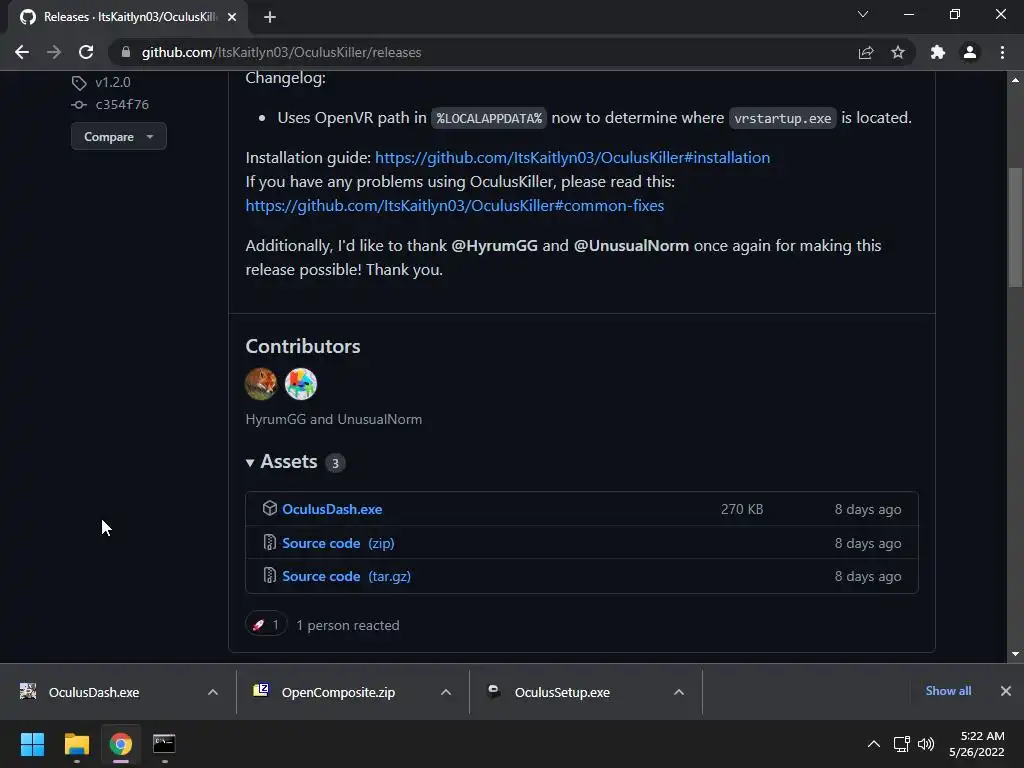View site lock info in address bar

click(x=126, y=52)
